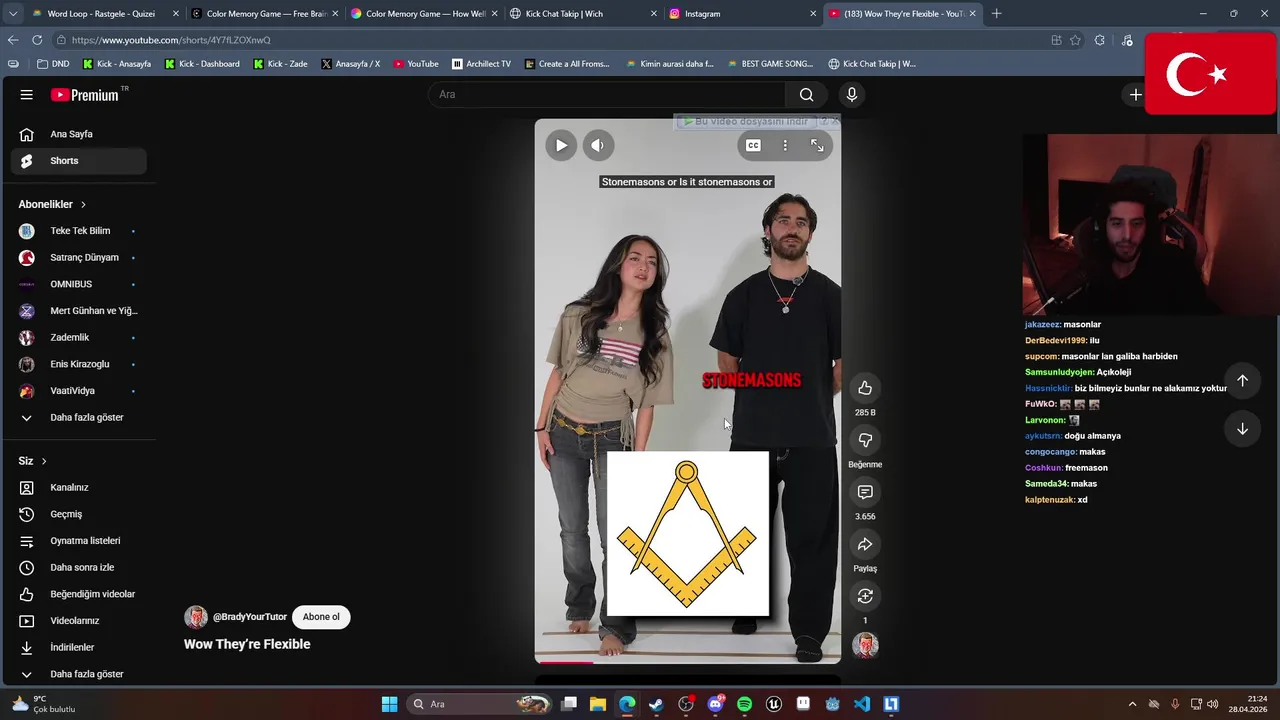Open Spotify from the taskbar
This screenshot has width=1280, height=720.
[744, 704]
